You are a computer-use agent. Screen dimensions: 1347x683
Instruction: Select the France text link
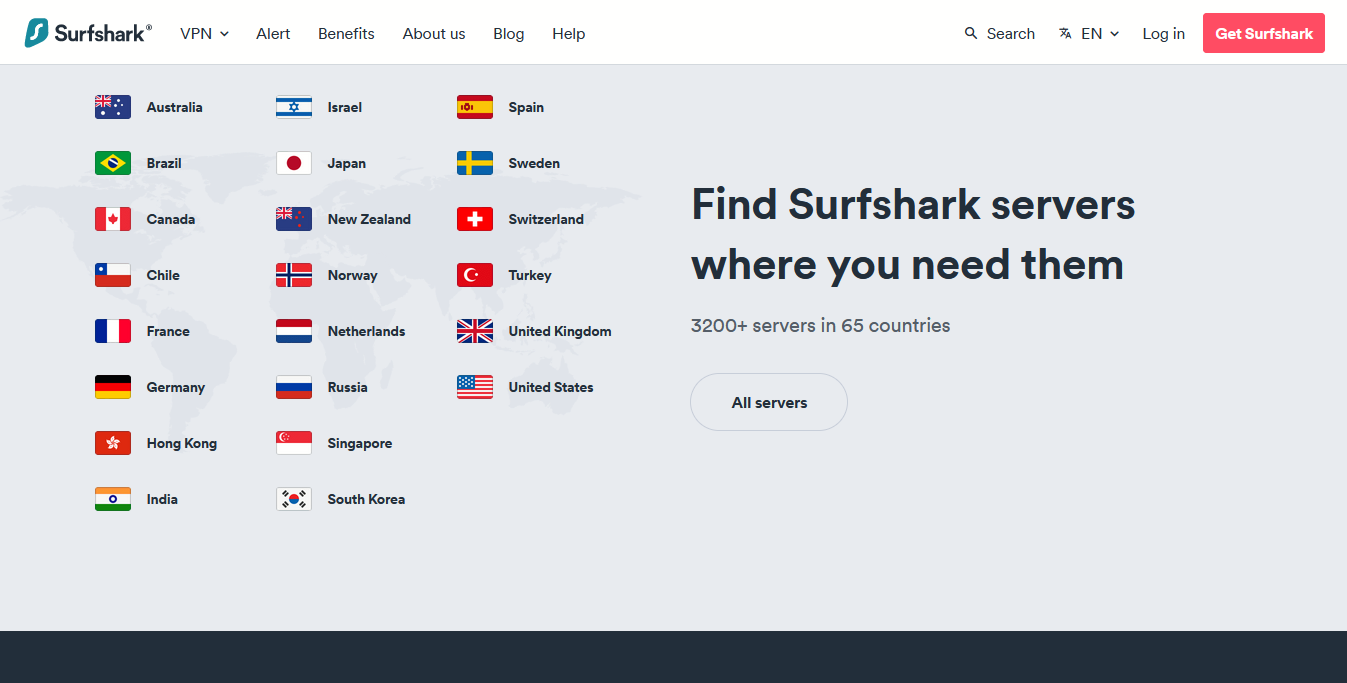pyautogui.click(x=168, y=331)
